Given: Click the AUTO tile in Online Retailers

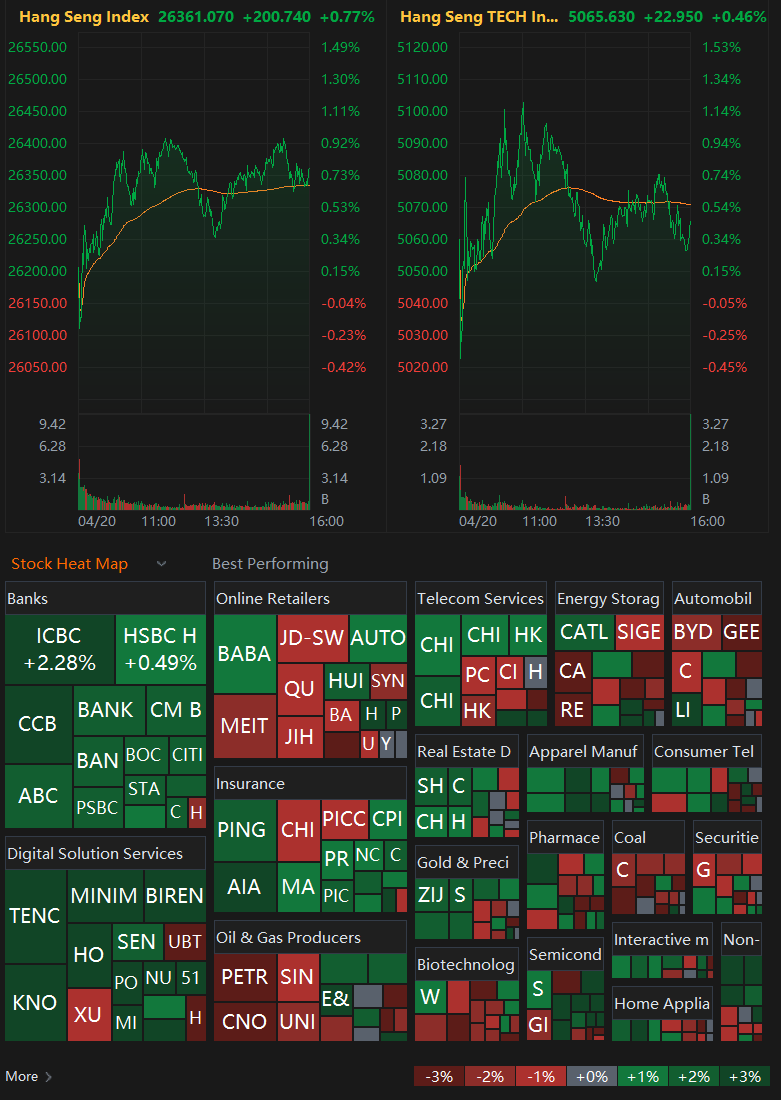Looking at the screenshot, I should [x=378, y=638].
